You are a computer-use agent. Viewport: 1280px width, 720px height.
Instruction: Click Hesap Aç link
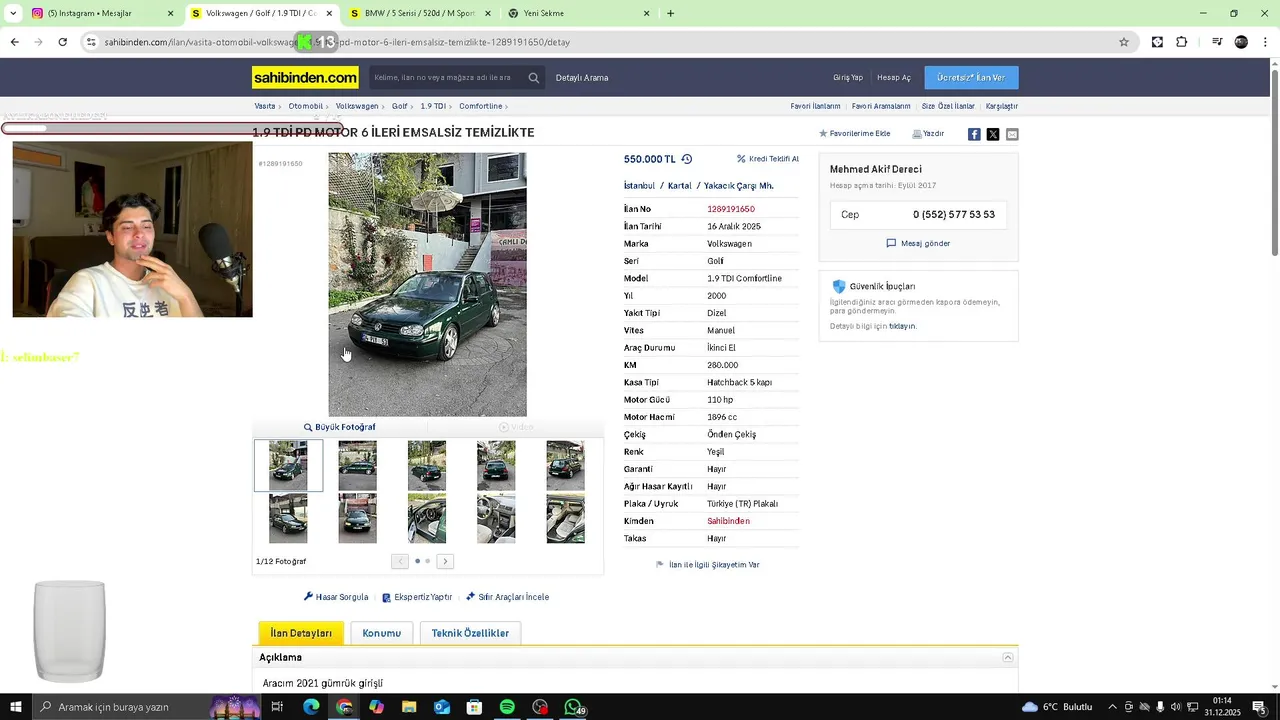(894, 78)
